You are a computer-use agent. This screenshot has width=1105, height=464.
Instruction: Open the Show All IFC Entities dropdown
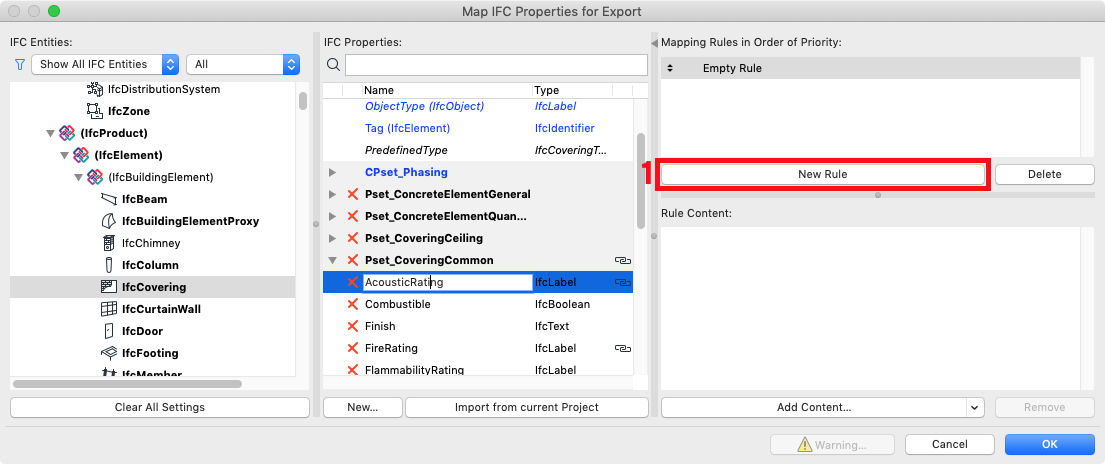click(106, 64)
